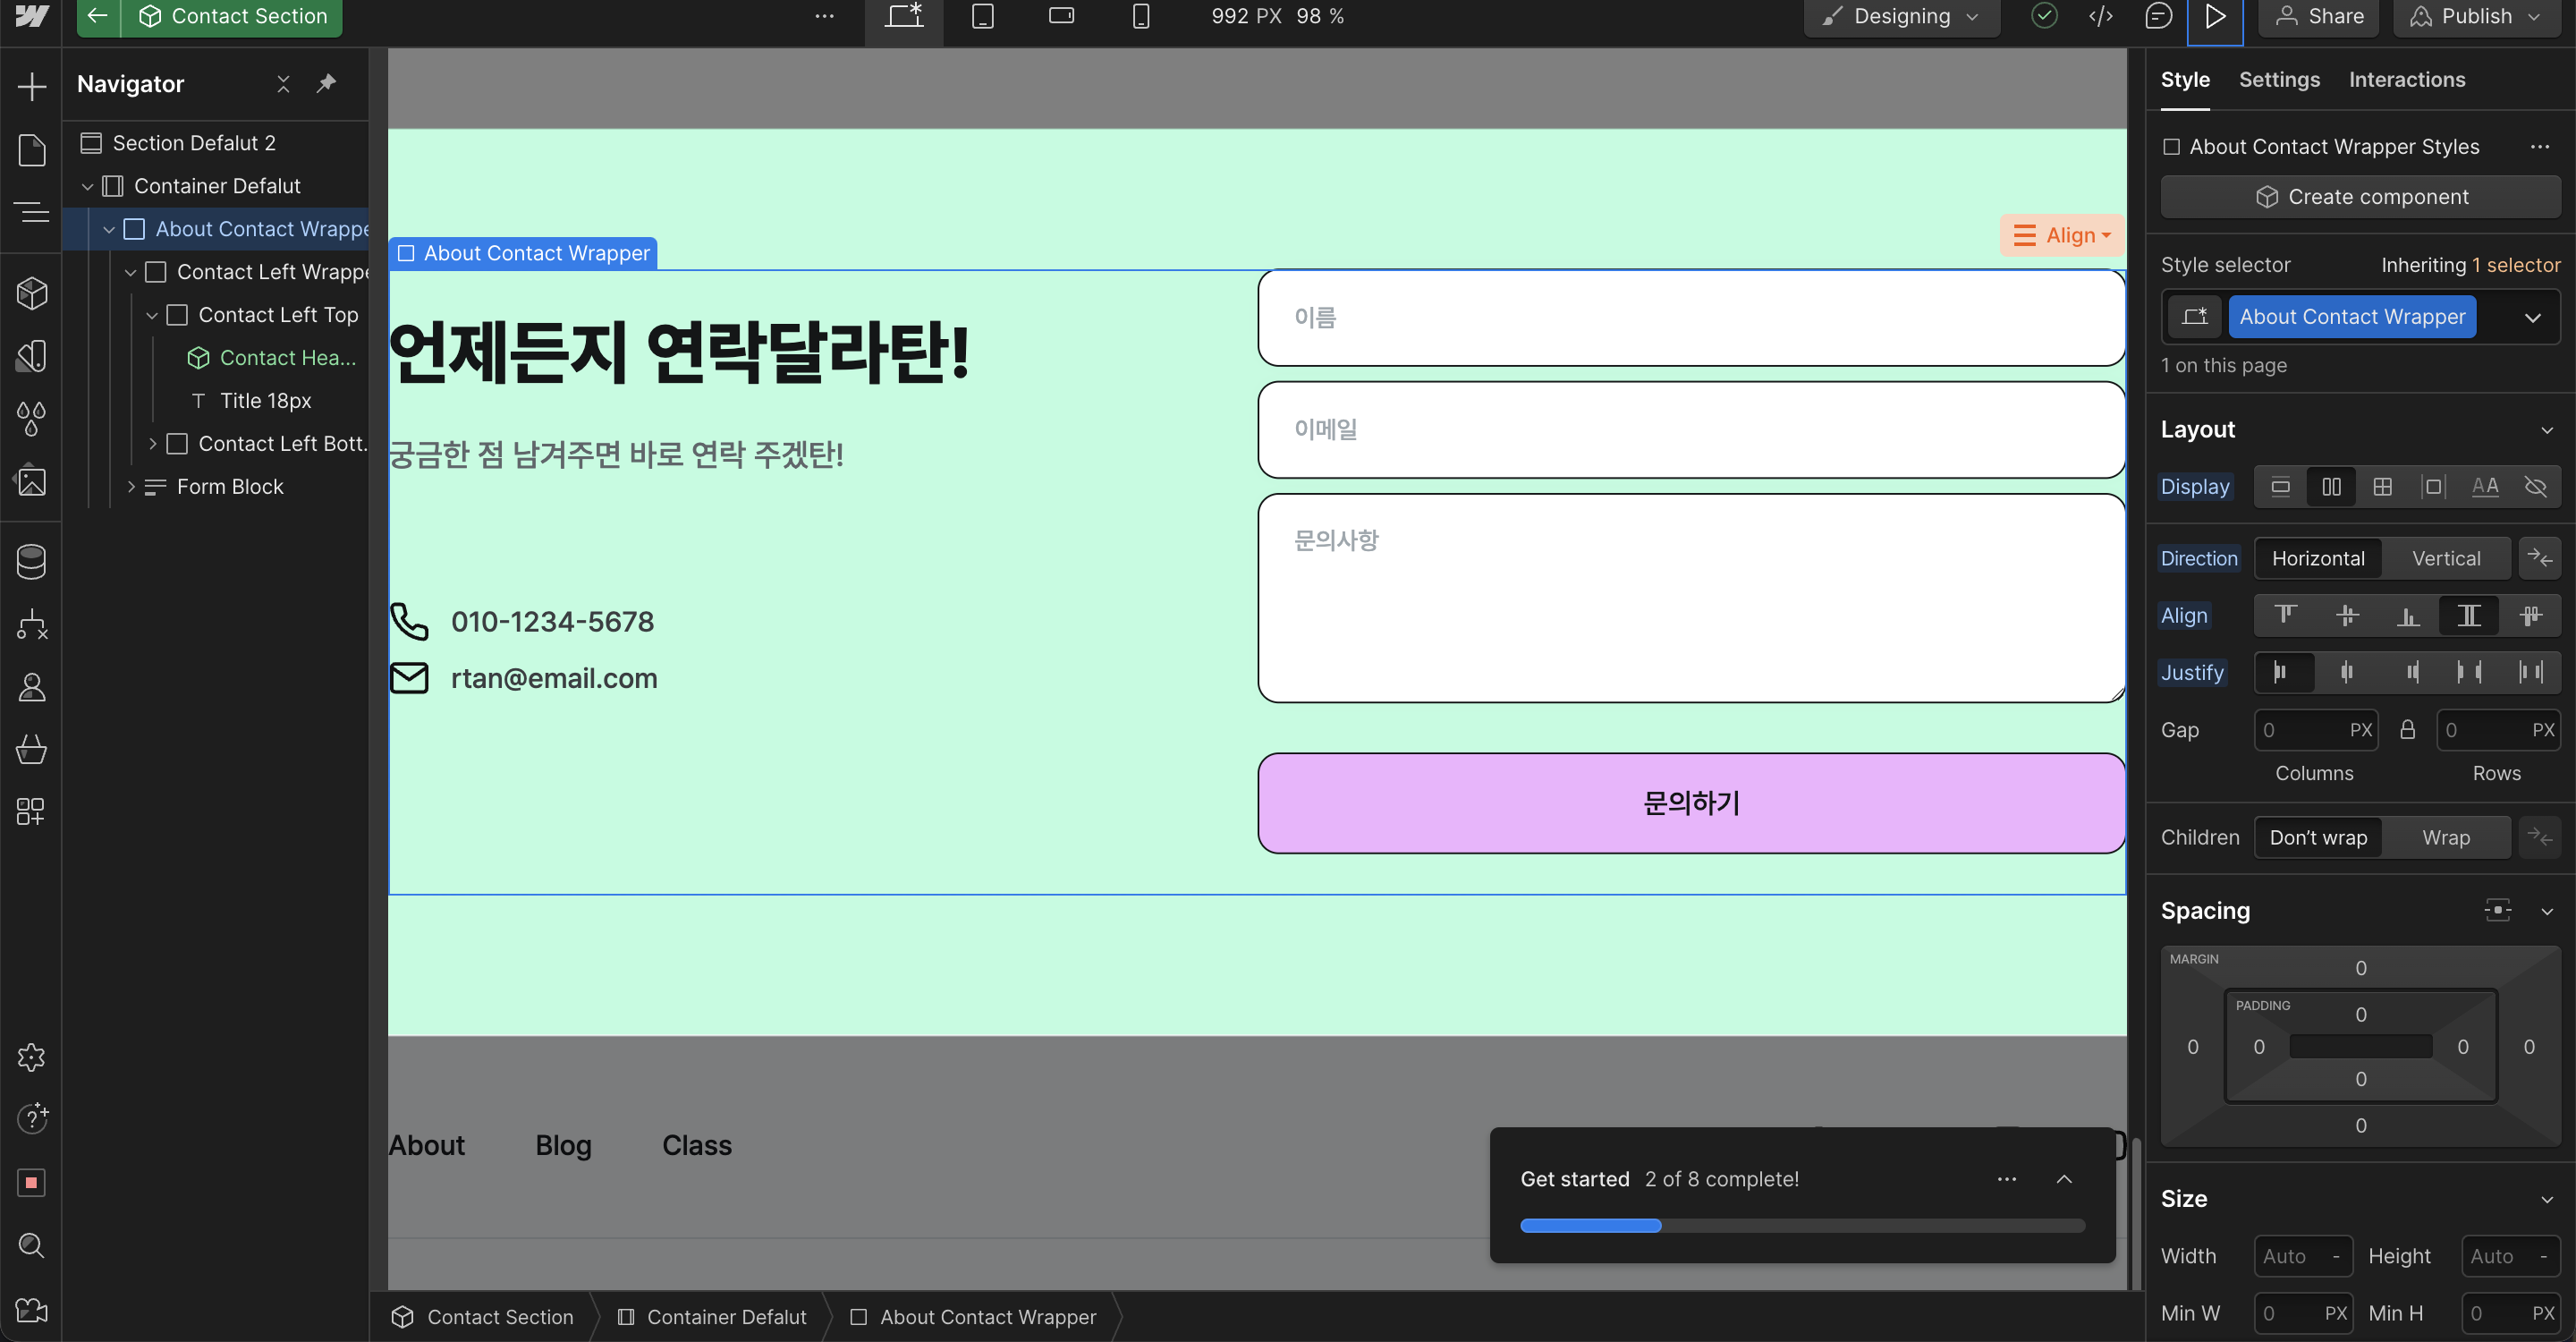Screen dimensions: 2576x1342
Task: Set display to None (hidden)
Action: (2535, 487)
